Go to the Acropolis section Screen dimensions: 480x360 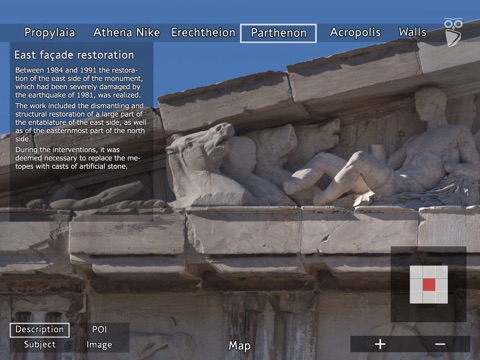355,32
